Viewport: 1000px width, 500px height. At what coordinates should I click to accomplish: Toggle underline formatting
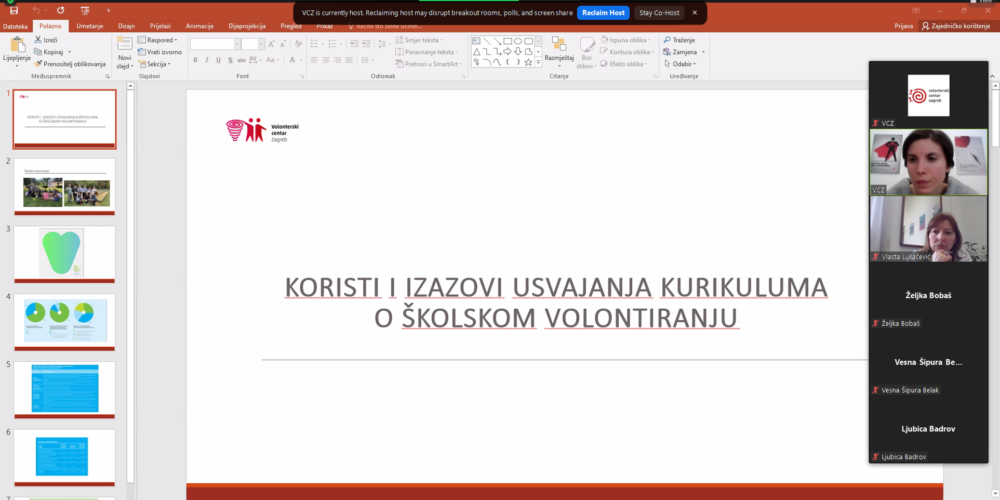point(220,61)
